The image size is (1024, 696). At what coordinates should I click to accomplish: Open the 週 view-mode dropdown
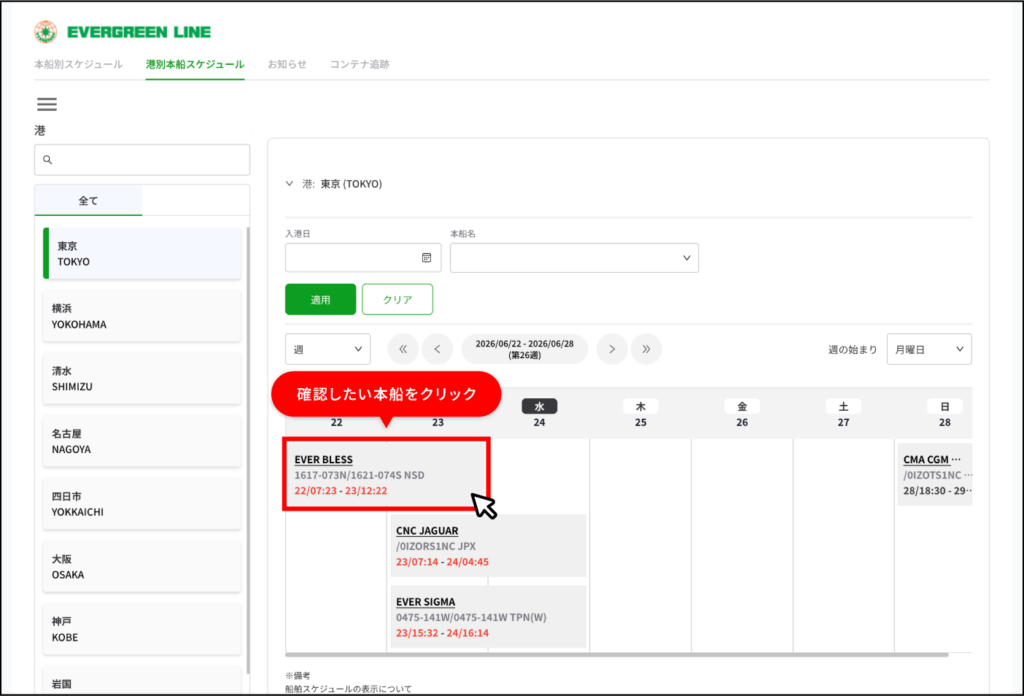point(328,349)
